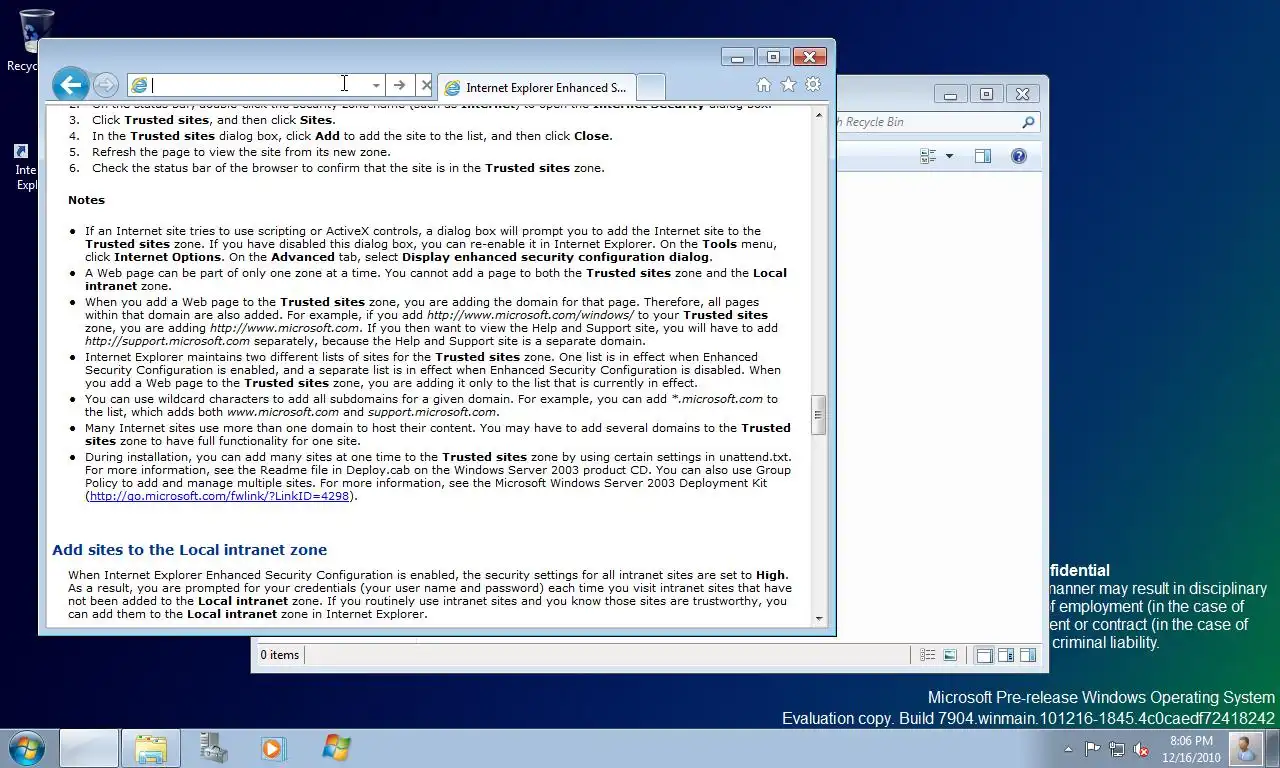Viewport: 1280px width, 768px height.
Task: Open the Server Manager taskbar icon
Action: (x=213, y=748)
